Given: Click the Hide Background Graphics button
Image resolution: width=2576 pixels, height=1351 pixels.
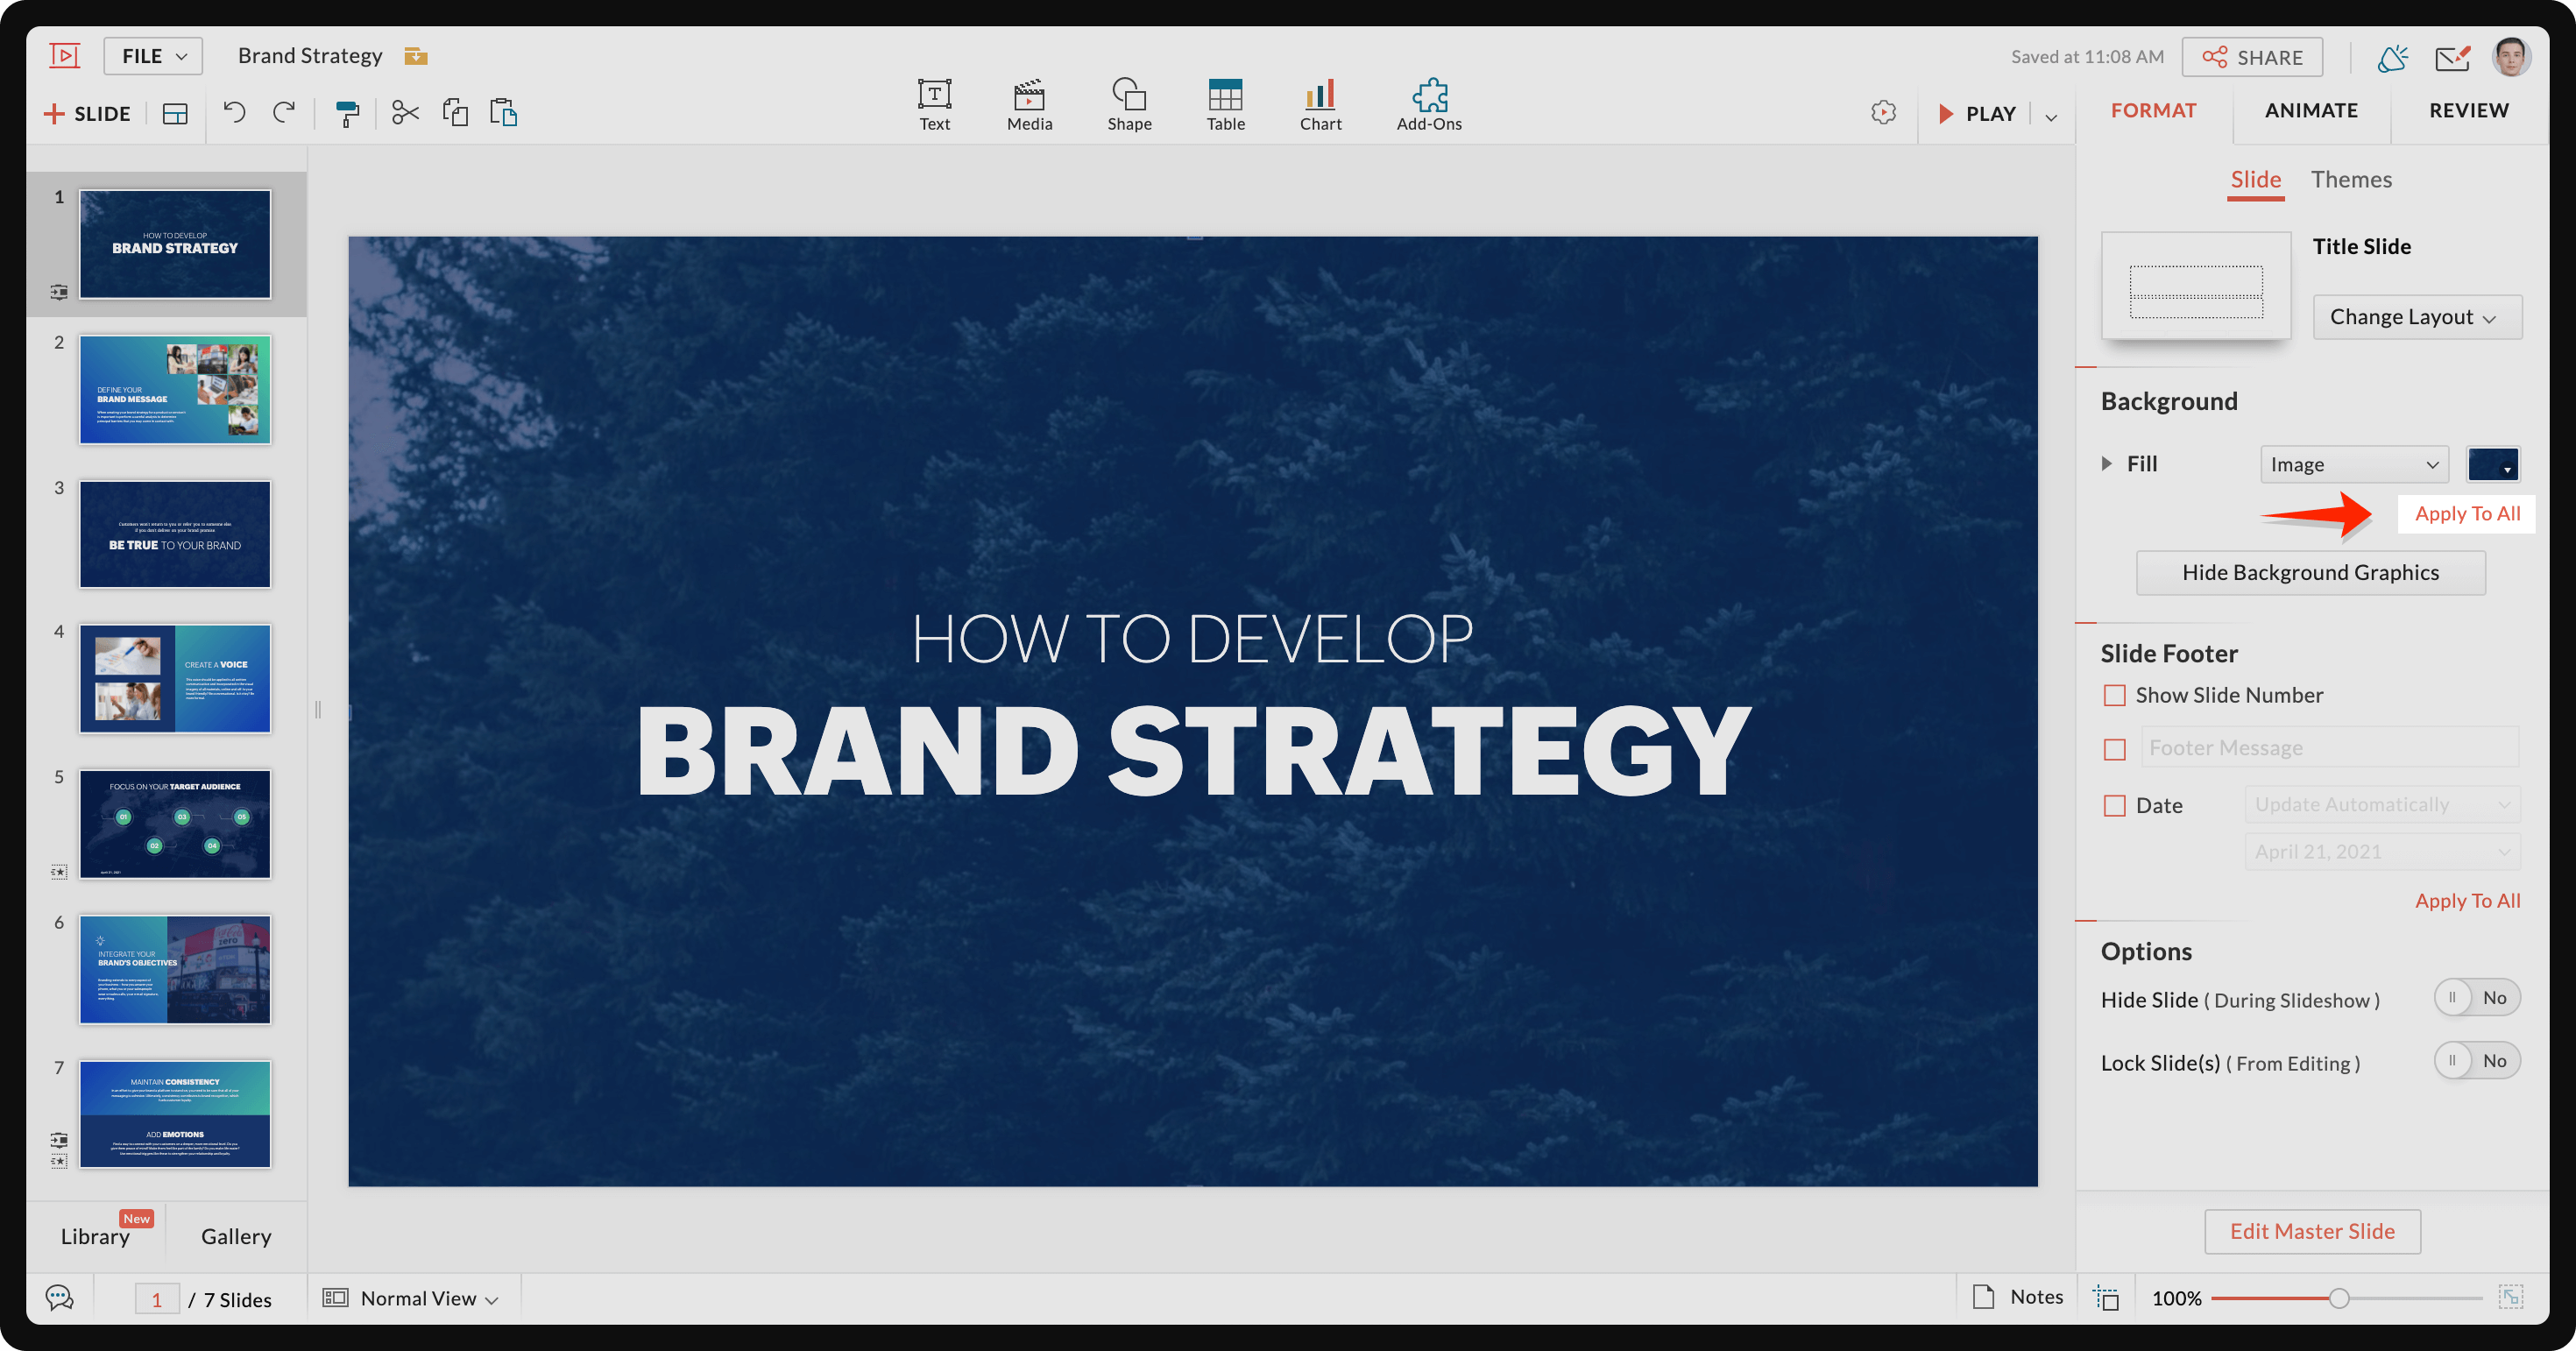Looking at the screenshot, I should pos(2310,573).
